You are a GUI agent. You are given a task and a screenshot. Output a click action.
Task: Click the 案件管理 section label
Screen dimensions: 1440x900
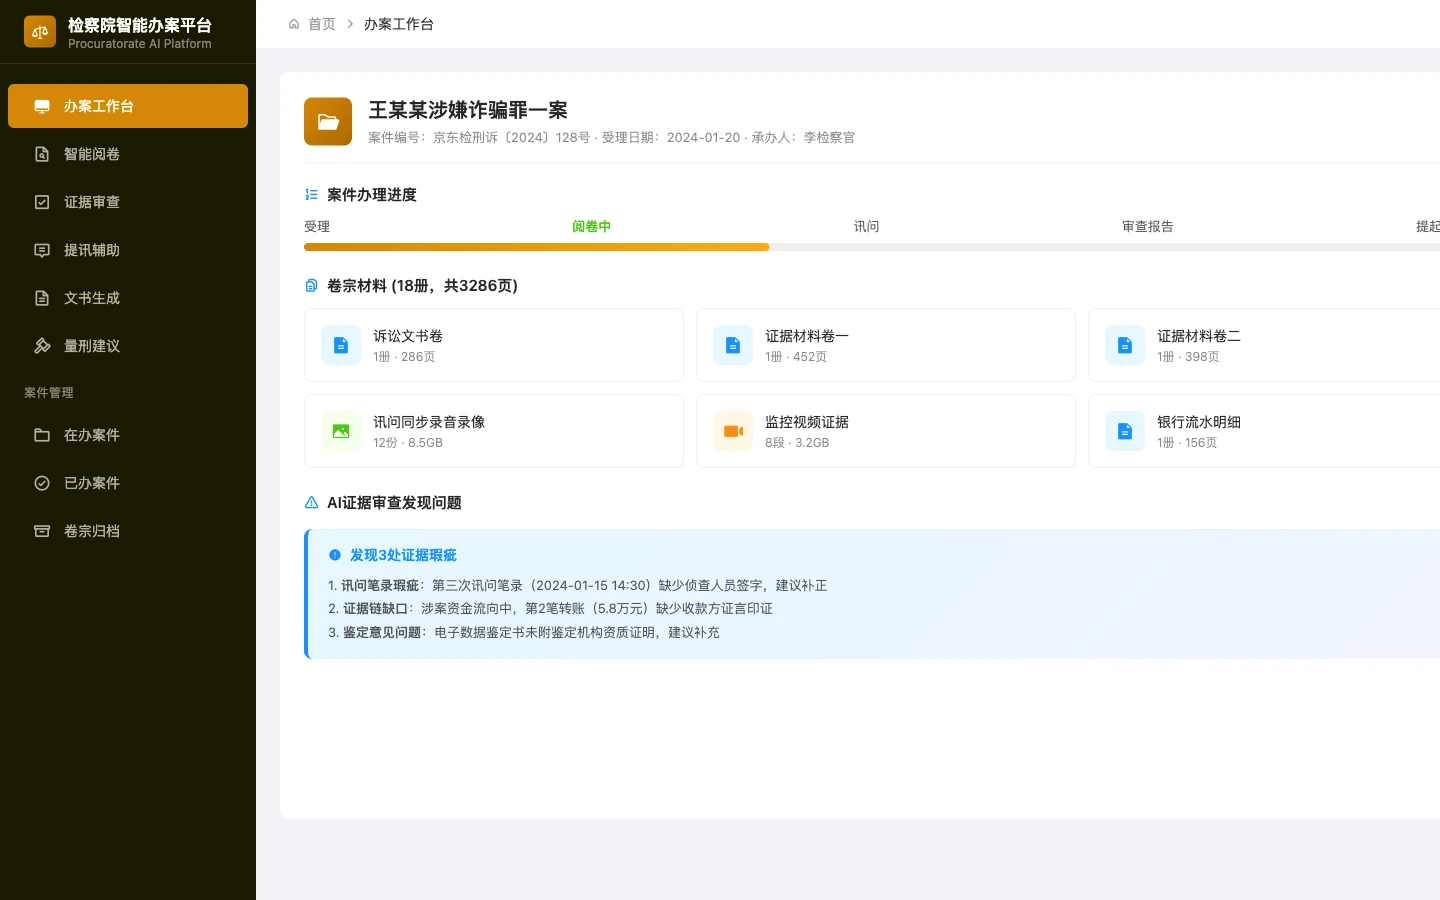click(49, 393)
